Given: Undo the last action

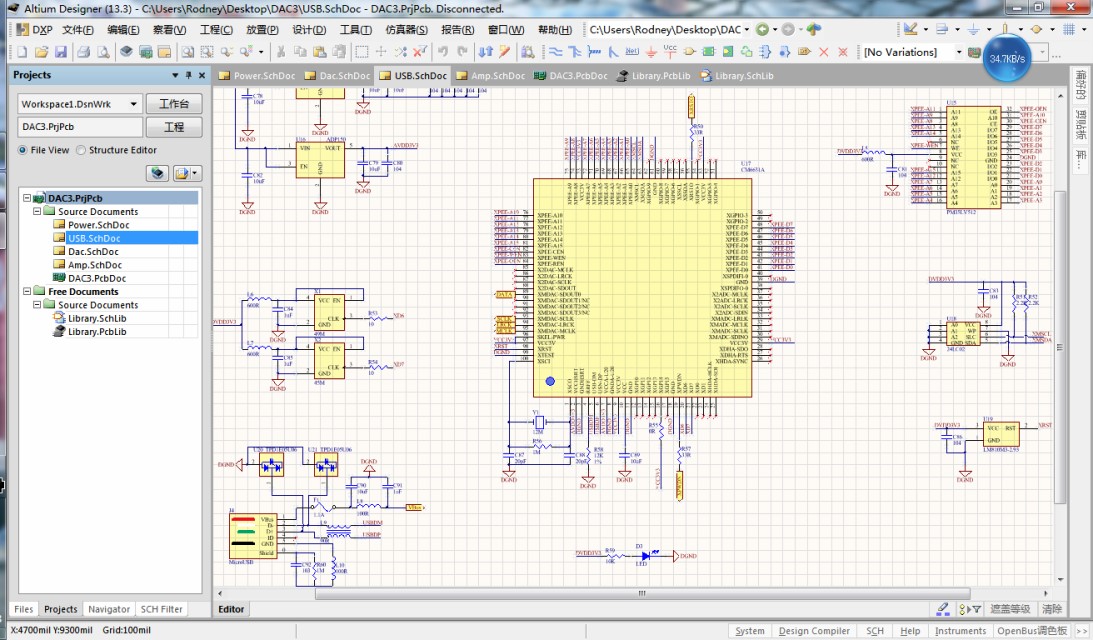Looking at the screenshot, I should [x=443, y=52].
